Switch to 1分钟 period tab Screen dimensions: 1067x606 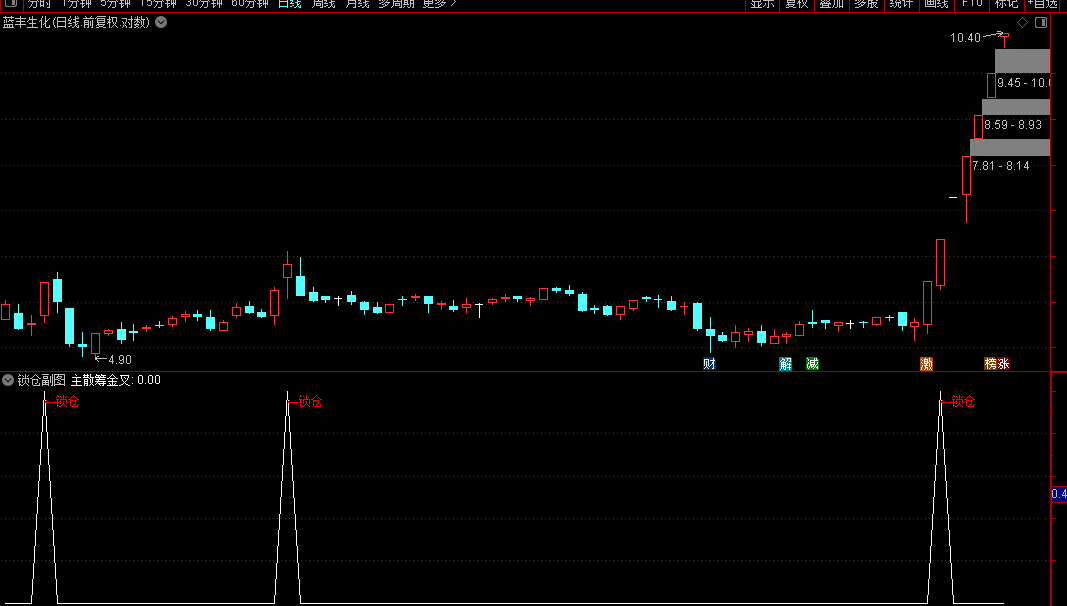coord(76,3)
